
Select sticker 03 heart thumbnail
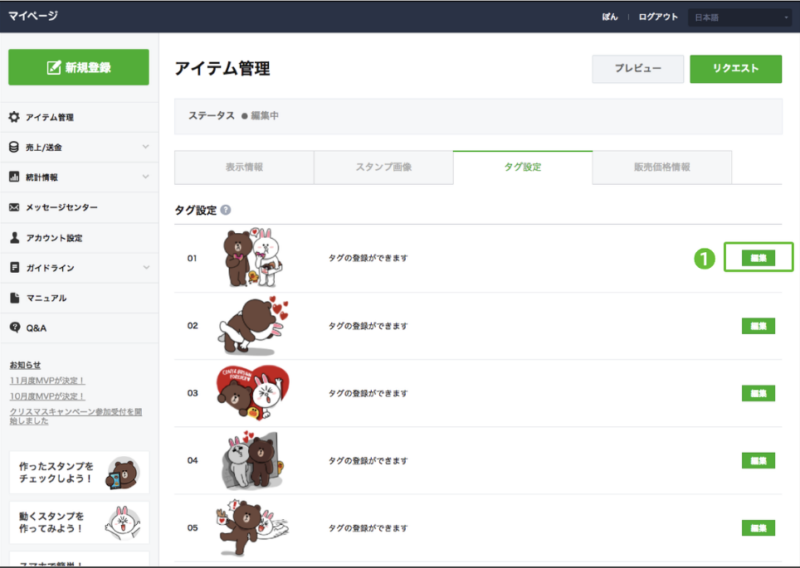click(x=245, y=393)
